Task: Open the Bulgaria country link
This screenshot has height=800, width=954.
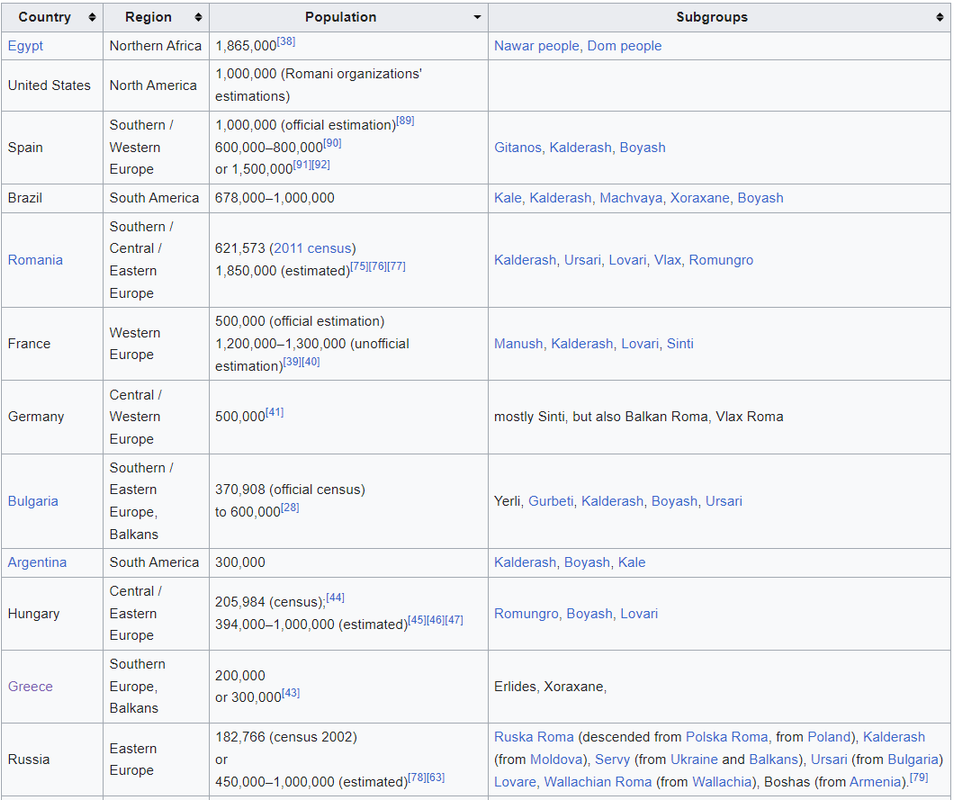Action: (x=33, y=501)
